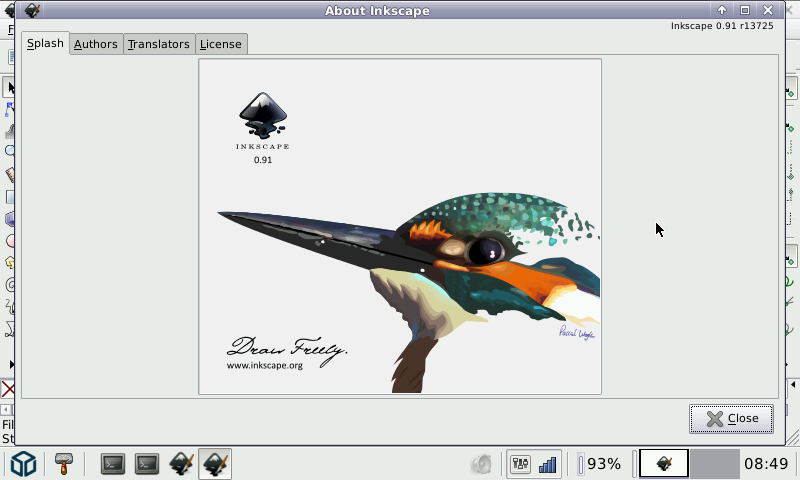
Task: Select the Inkscape workspace pager thumbnail
Action: 663,464
